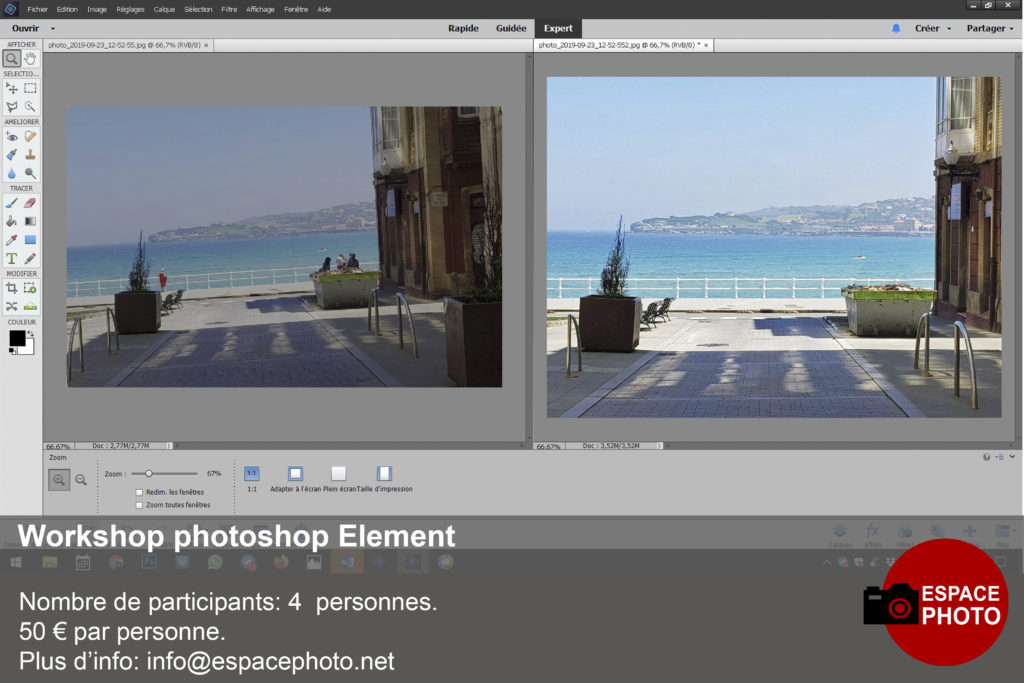Select the Red Eye removal tool
This screenshot has height=683, width=1024.
(12, 136)
